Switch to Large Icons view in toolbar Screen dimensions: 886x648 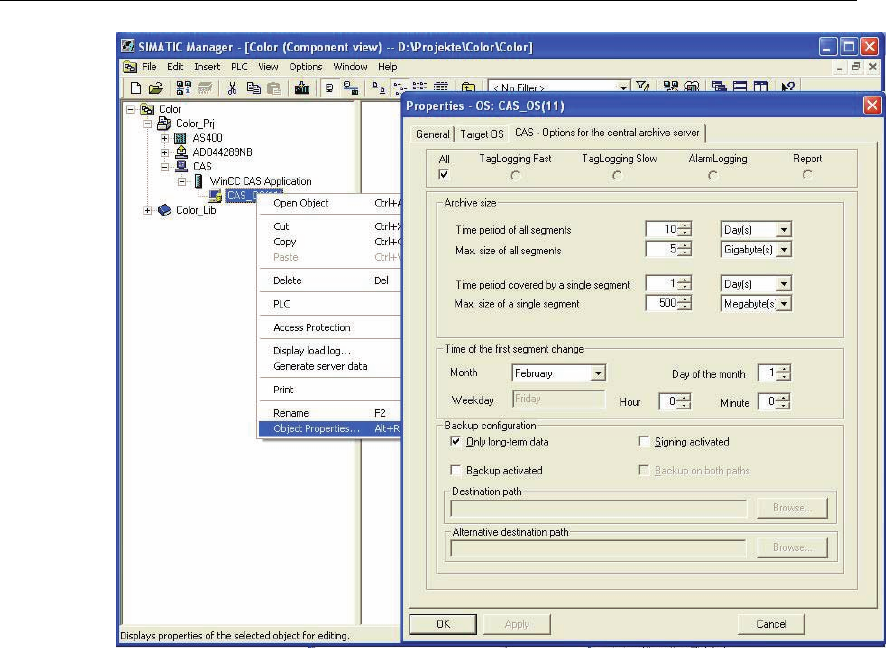pyautogui.click(x=378, y=88)
